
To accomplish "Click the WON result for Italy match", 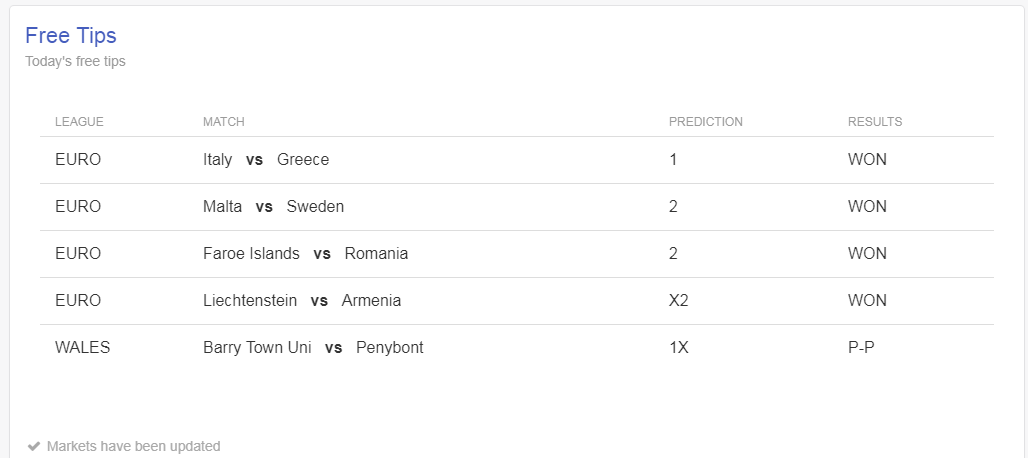I will coord(867,160).
